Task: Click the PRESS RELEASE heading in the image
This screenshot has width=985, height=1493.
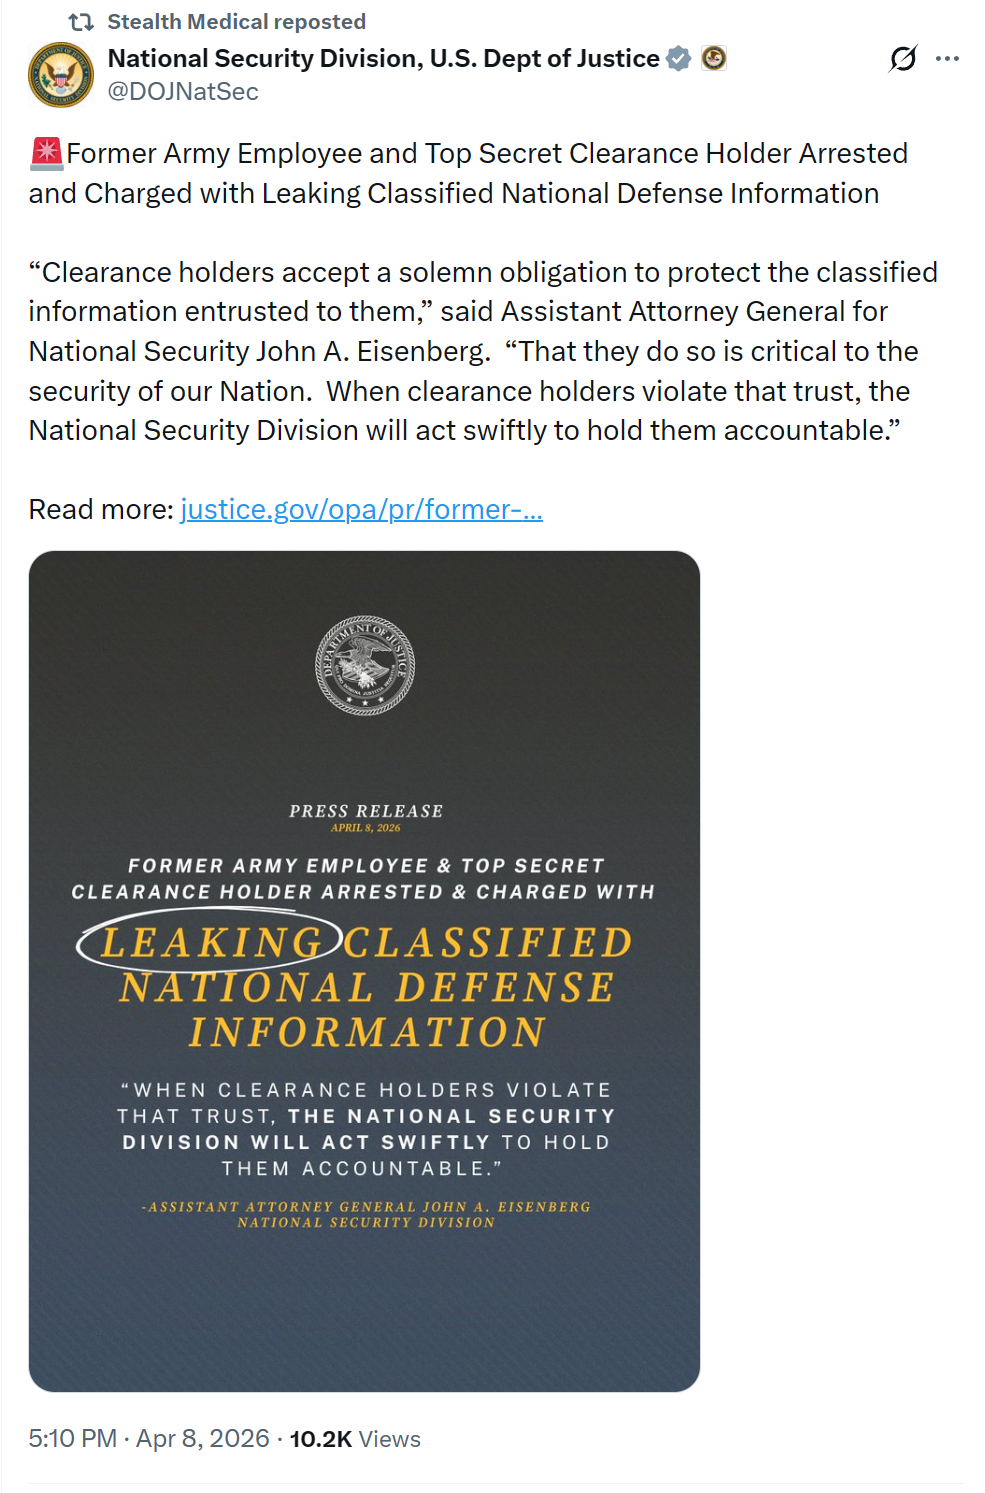Action: point(366,811)
